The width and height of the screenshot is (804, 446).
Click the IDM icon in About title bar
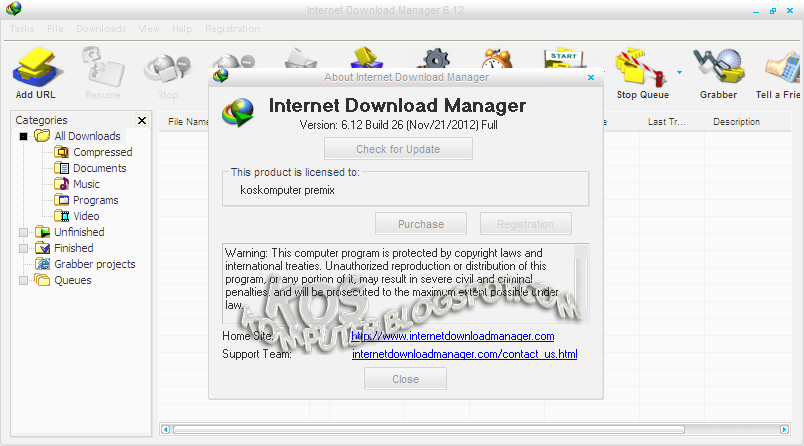220,76
